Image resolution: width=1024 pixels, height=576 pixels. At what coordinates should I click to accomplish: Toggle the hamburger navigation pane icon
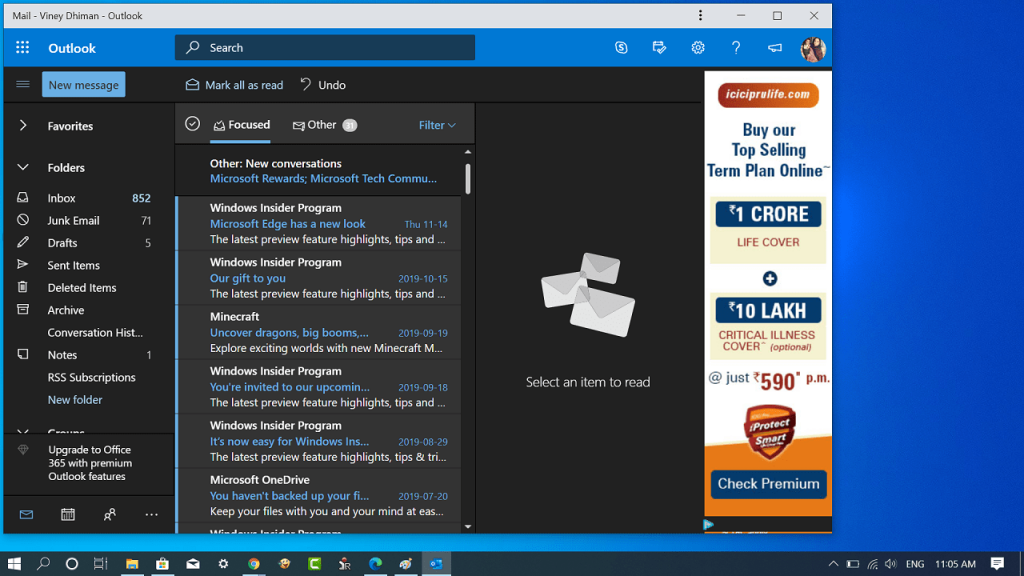pyautogui.click(x=23, y=84)
